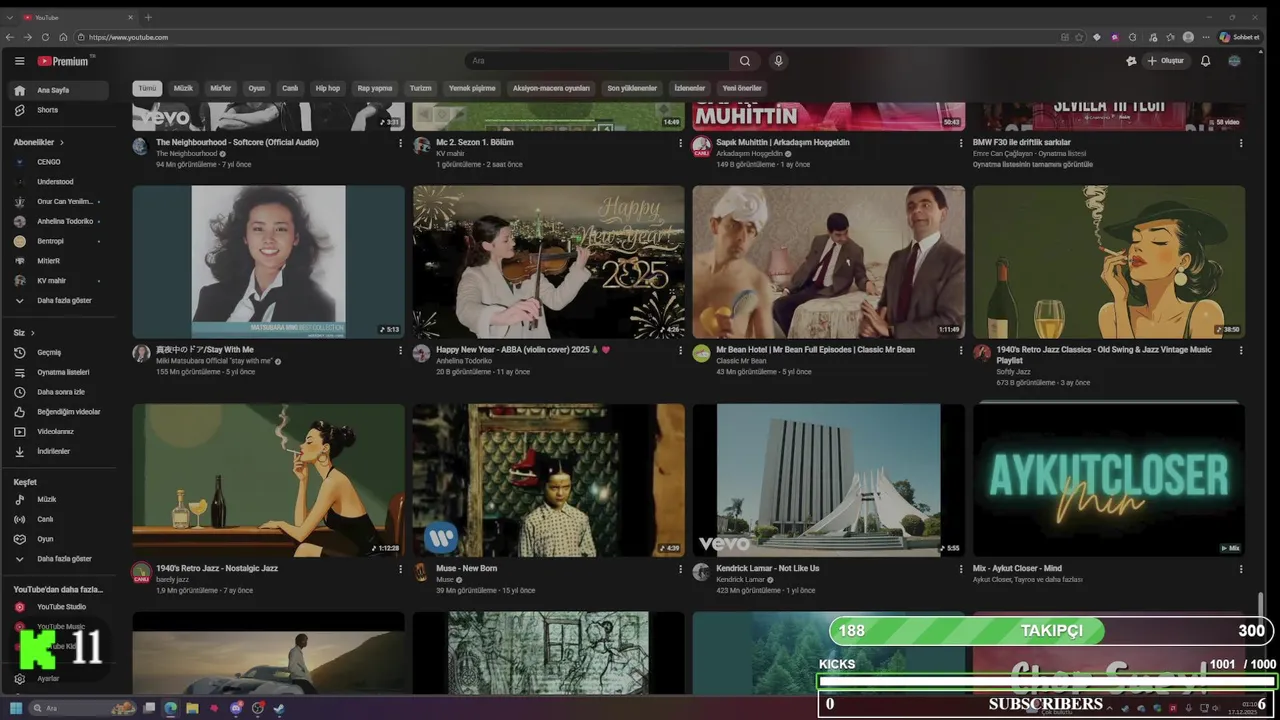Select the Yemek pişirme filter chip
The image size is (1280, 720).
click(x=472, y=88)
